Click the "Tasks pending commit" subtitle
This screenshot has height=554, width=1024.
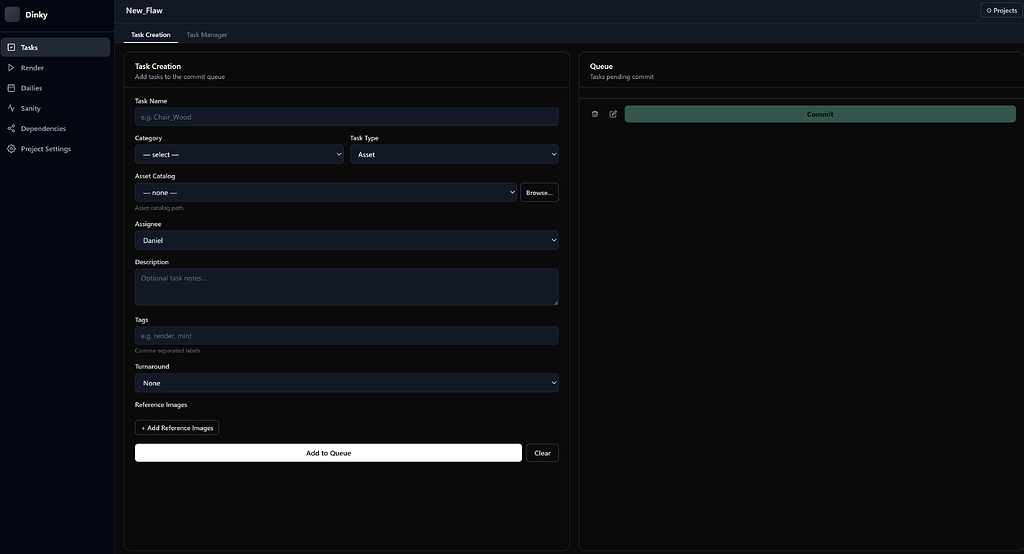coord(622,76)
